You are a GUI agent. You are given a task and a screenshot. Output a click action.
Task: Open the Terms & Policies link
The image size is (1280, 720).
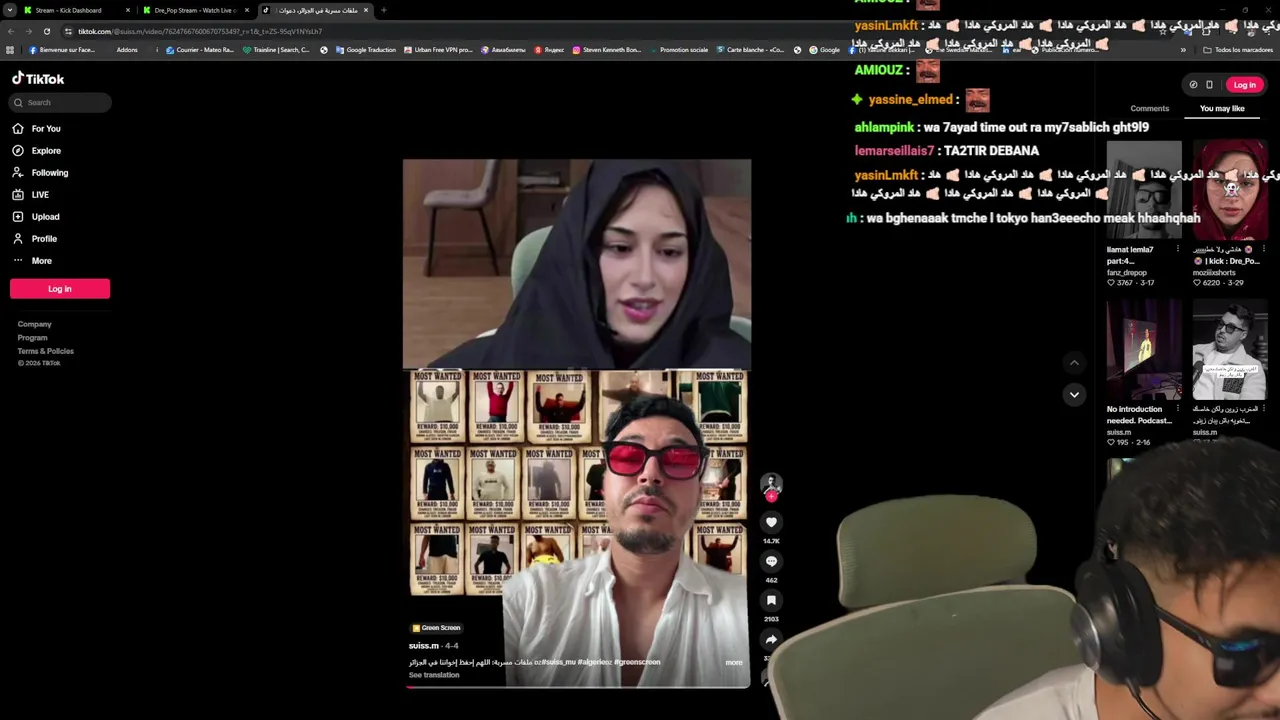(x=45, y=351)
